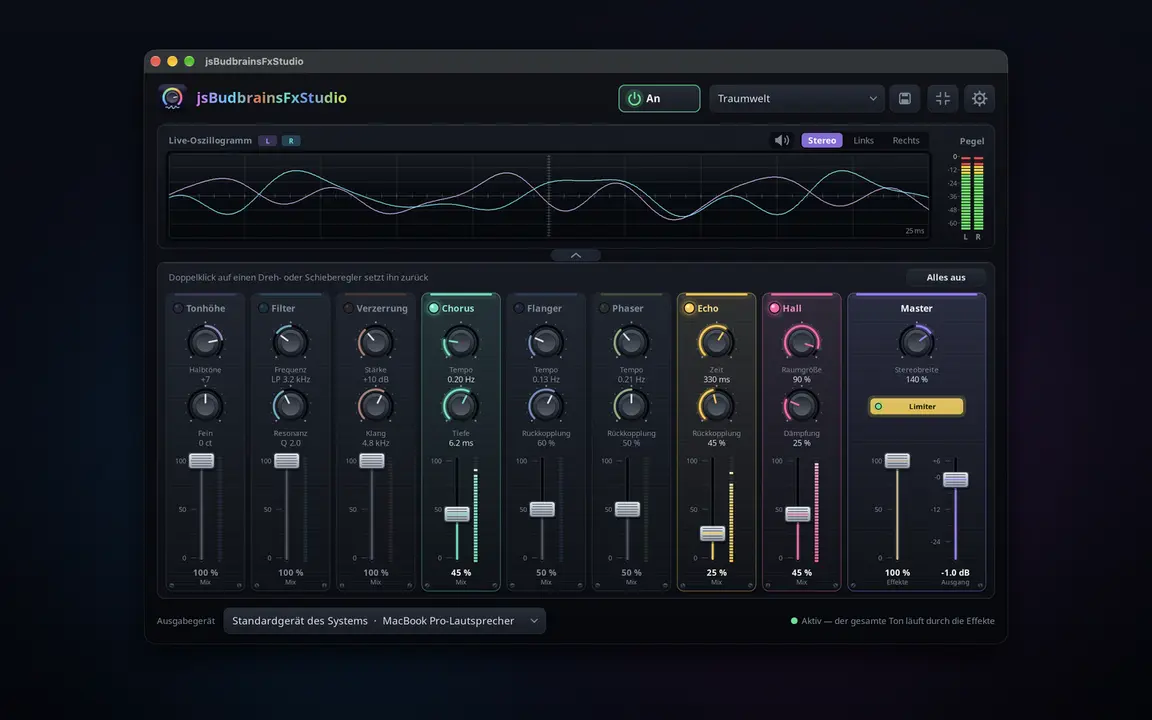This screenshot has height=720, width=1152.
Task: Click the Klang knob in the Verzerrung strip
Action: 375,406
